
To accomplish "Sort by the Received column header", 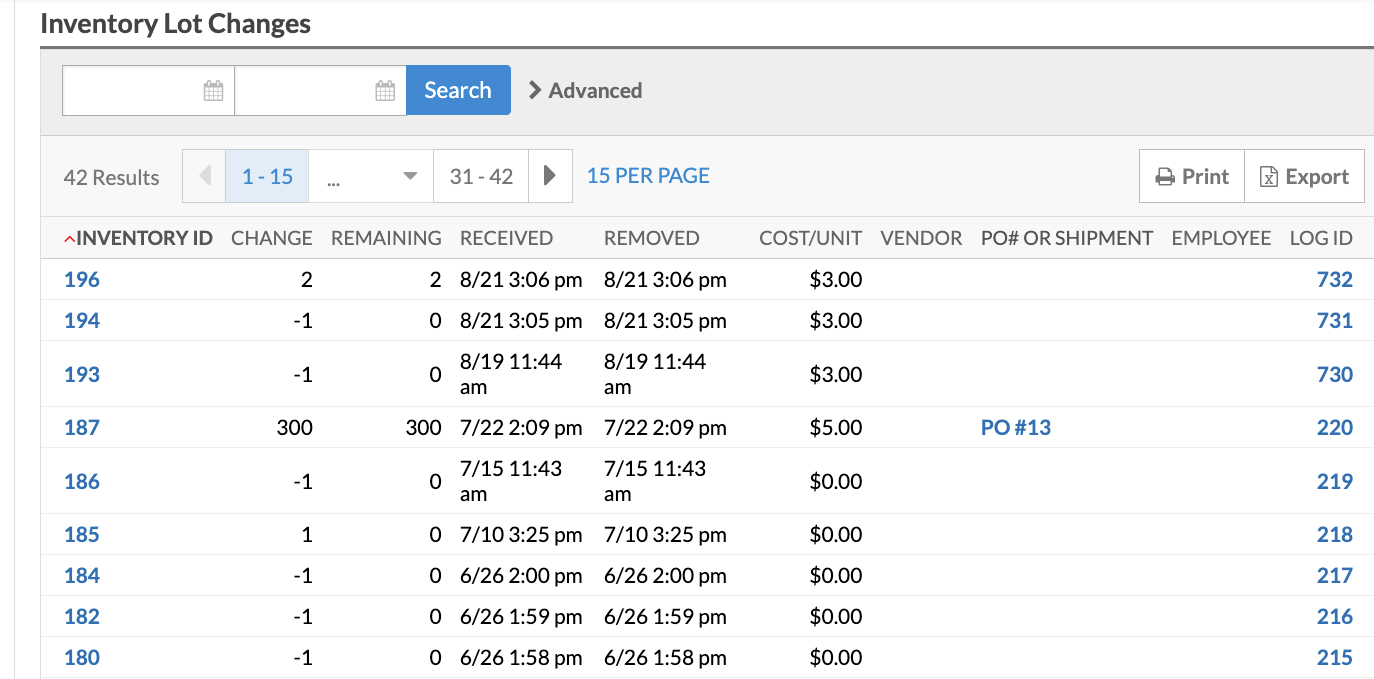I will [506, 238].
